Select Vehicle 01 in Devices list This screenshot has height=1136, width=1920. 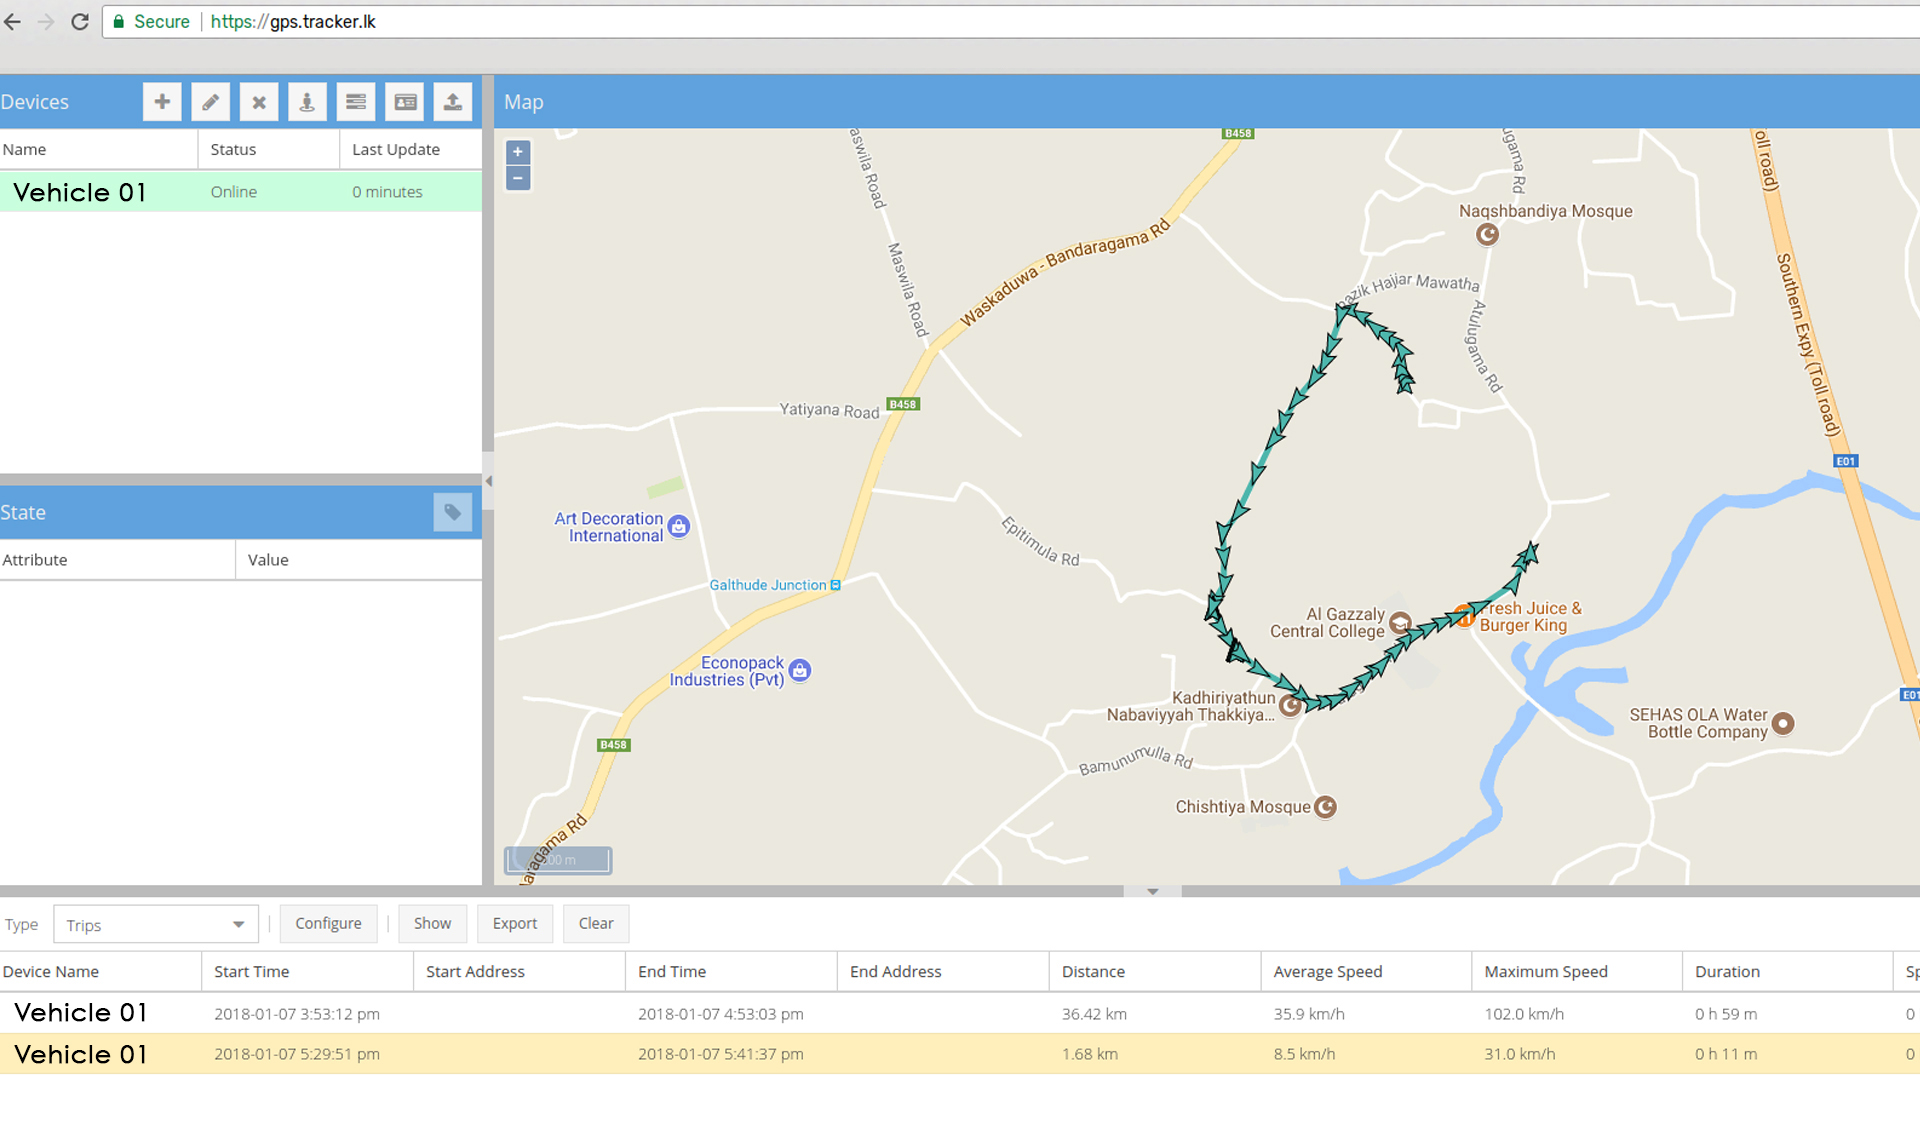[x=240, y=192]
